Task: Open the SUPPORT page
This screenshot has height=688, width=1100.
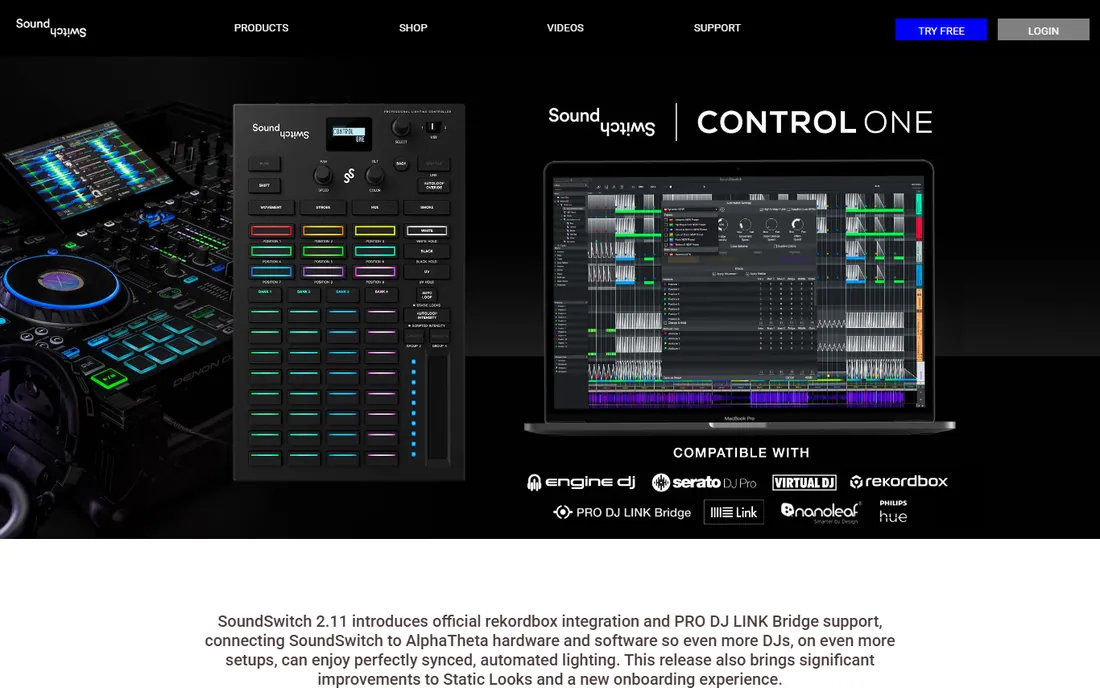Action: coord(717,28)
